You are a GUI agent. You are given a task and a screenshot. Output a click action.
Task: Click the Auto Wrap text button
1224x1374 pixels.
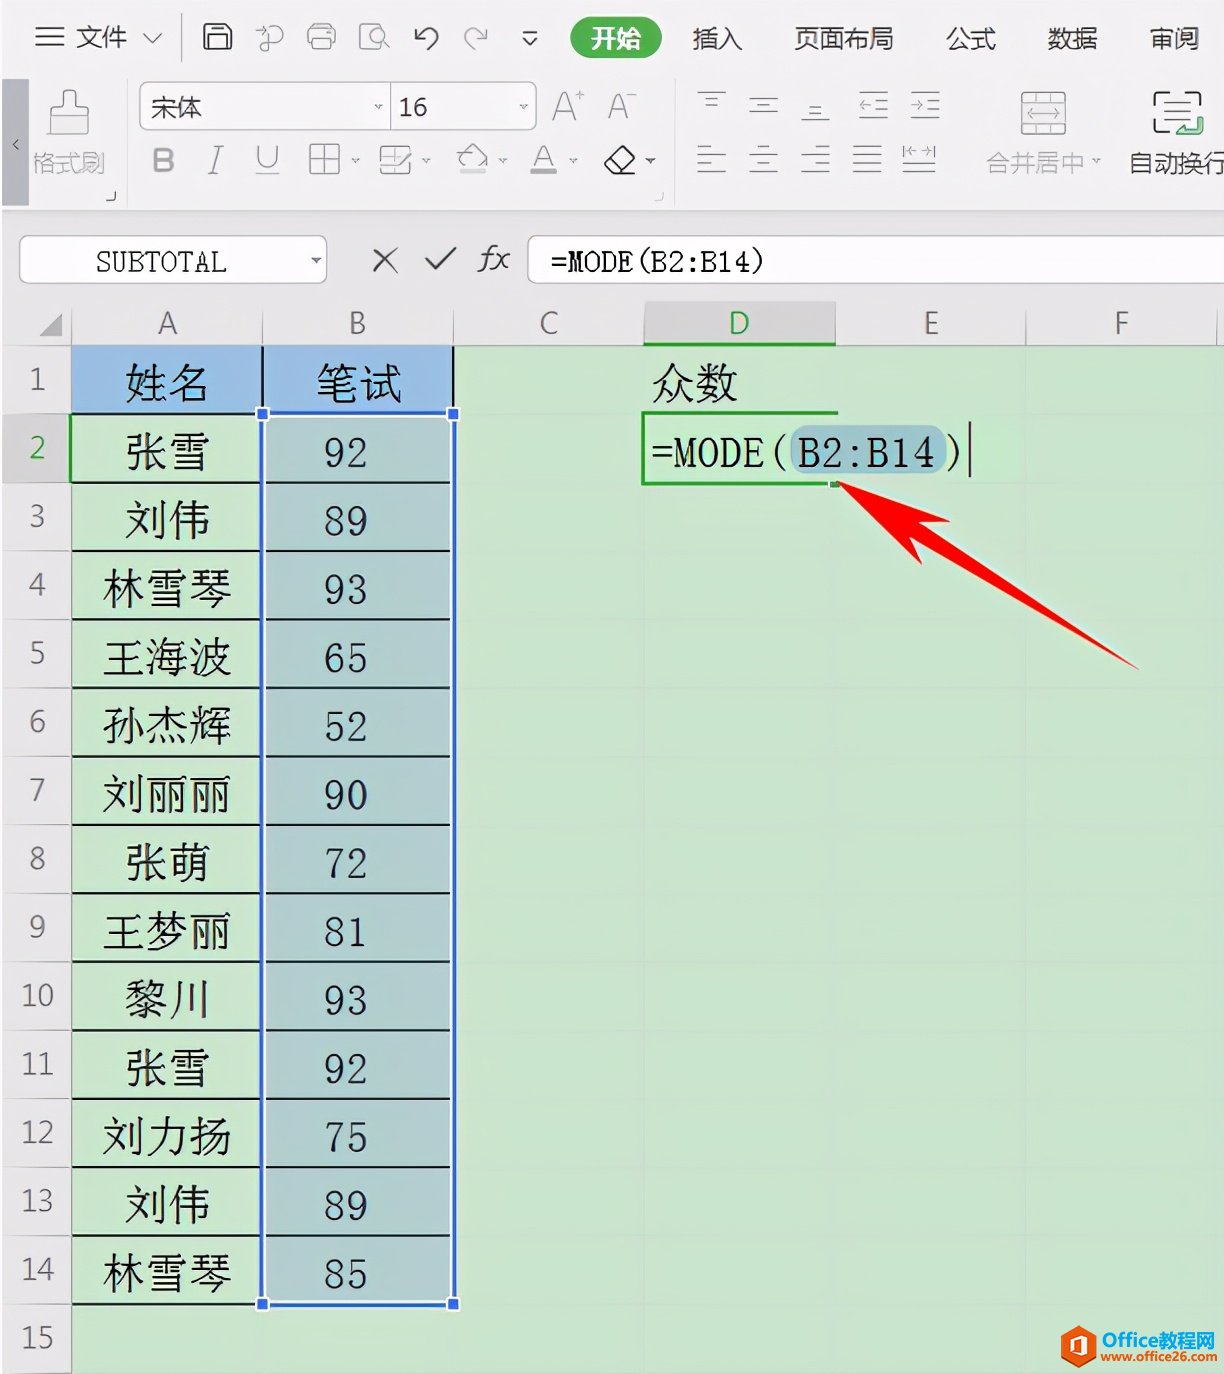click(x=1177, y=132)
